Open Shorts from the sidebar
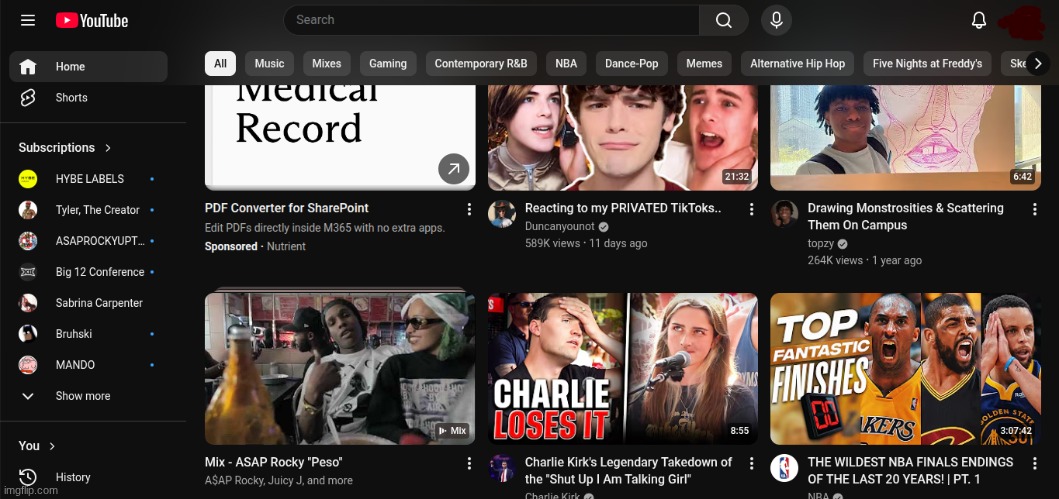 [x=71, y=98]
